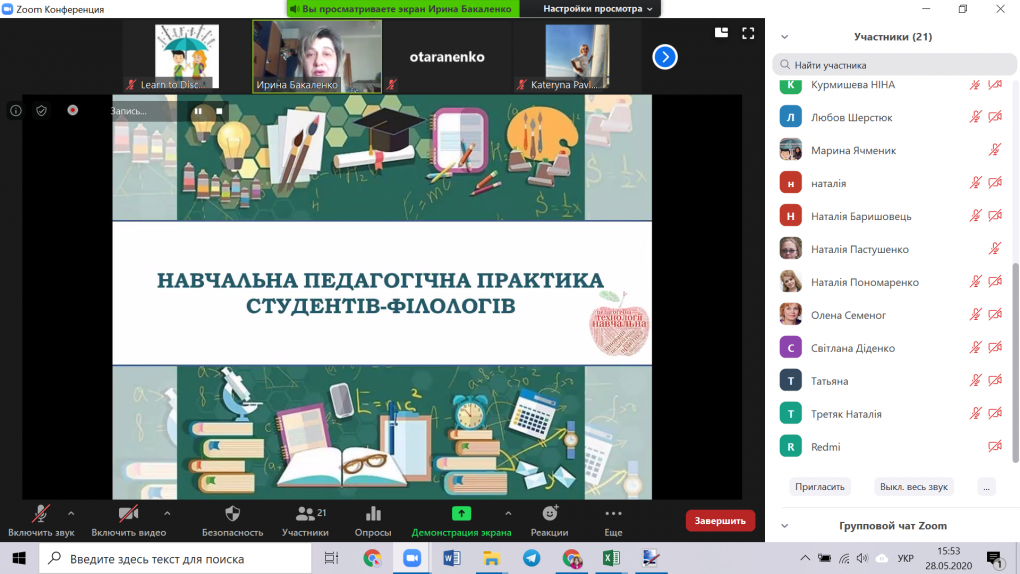Open Windows Start menu
This screenshot has height=574, width=1020.
coord(19,558)
